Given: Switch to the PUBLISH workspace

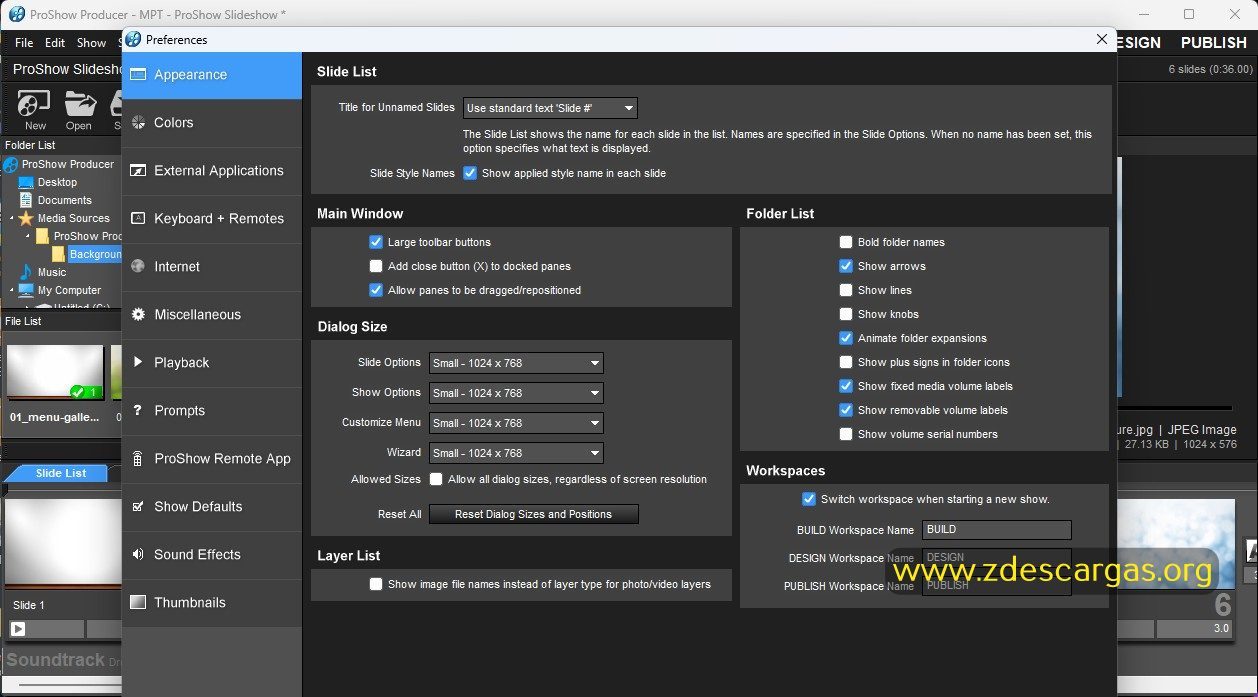Looking at the screenshot, I should point(1214,43).
